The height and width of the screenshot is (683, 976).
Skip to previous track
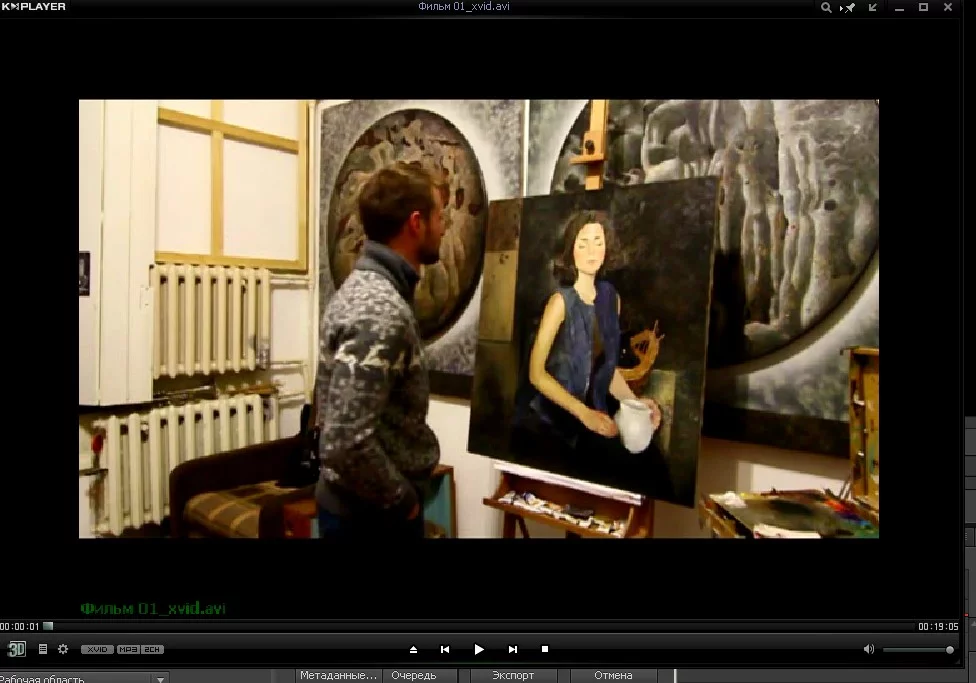445,649
